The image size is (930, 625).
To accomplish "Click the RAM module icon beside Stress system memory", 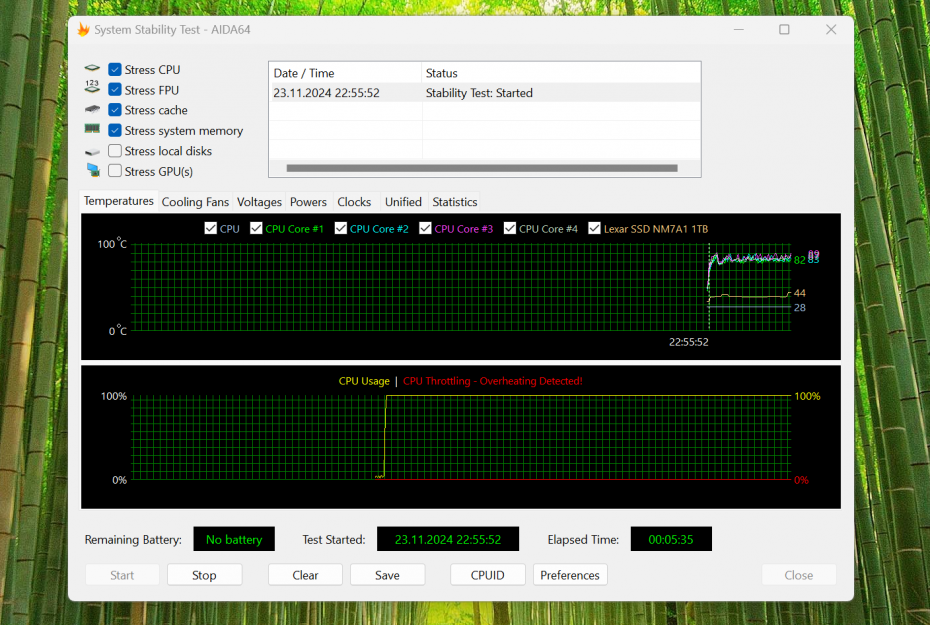I will [92, 130].
